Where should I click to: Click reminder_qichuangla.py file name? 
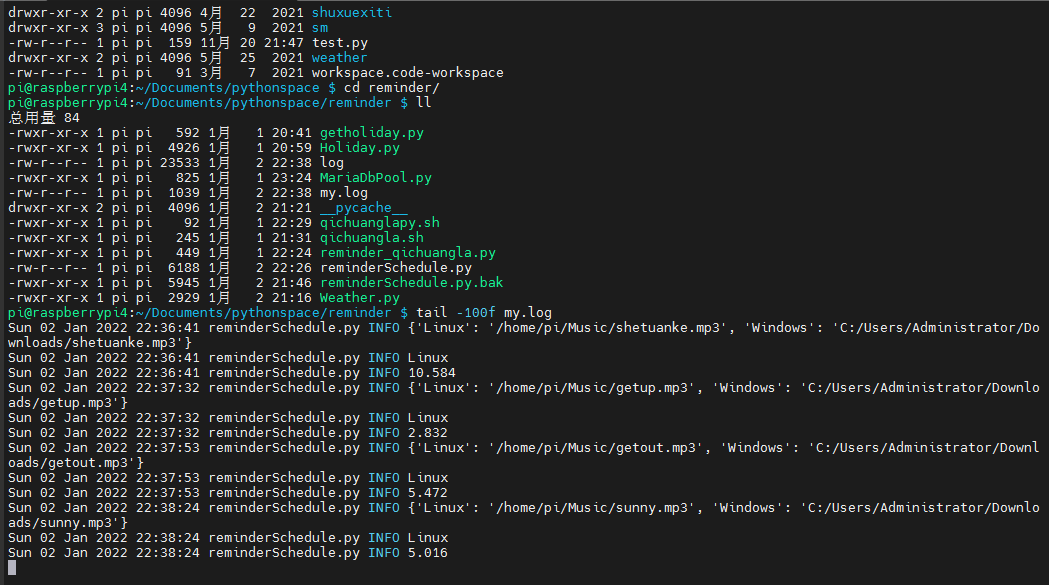pyautogui.click(x=408, y=252)
